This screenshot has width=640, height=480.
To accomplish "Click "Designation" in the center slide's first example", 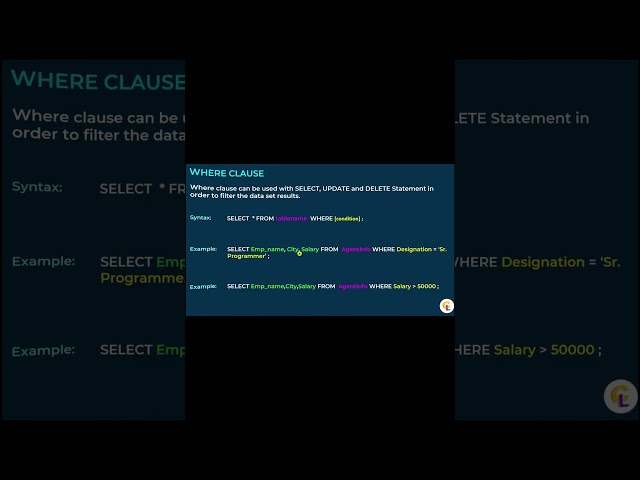I will tap(414, 249).
